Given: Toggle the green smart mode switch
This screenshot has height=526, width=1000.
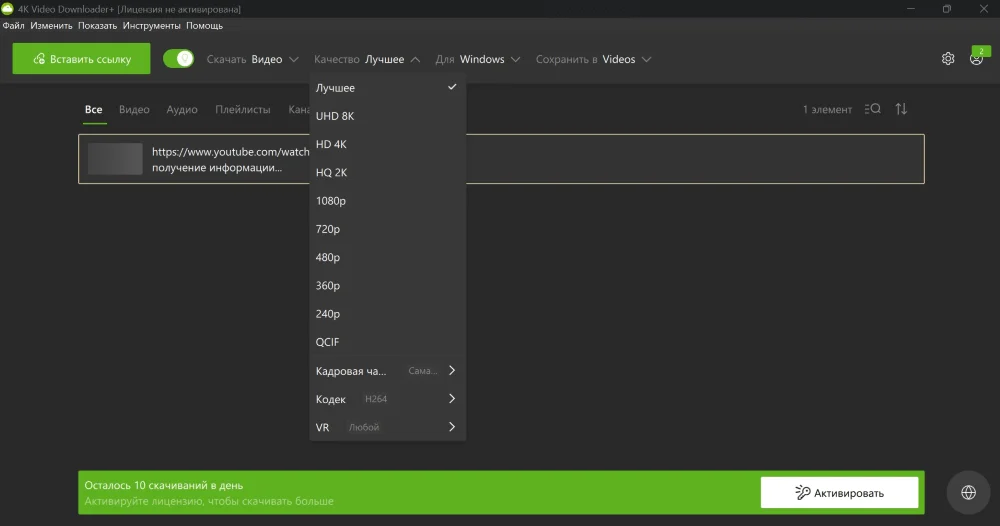Looking at the screenshot, I should (x=179, y=59).
